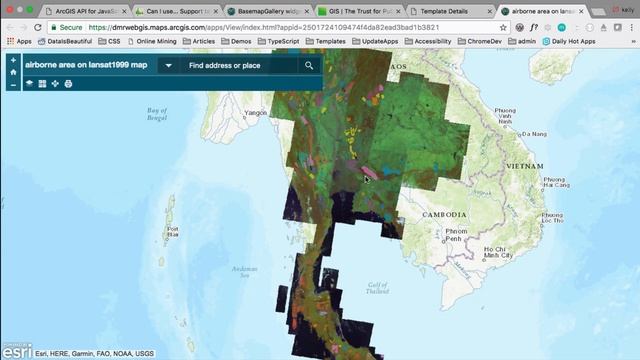Open the TypeScript bookmarks folder
Viewport: 640px width, 360px height.
point(278,41)
